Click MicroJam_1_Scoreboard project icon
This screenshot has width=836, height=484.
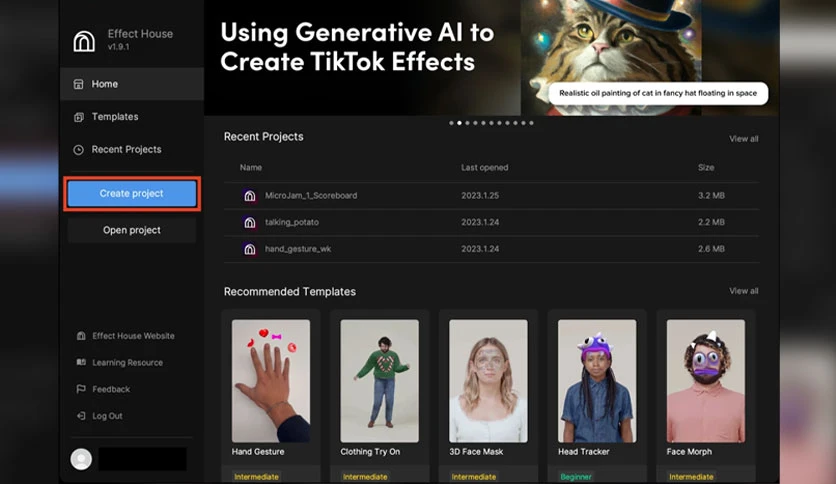point(250,196)
